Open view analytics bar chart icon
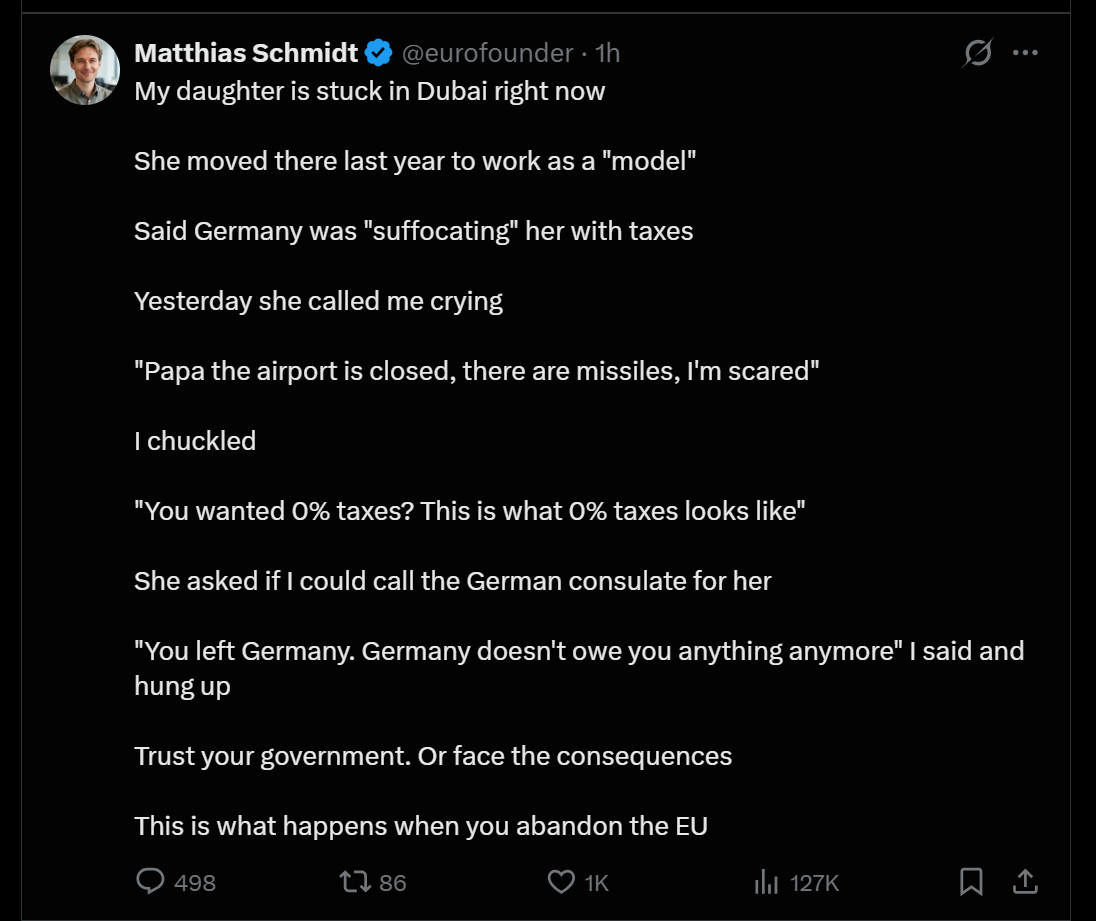Image resolution: width=1096 pixels, height=921 pixels. click(766, 881)
